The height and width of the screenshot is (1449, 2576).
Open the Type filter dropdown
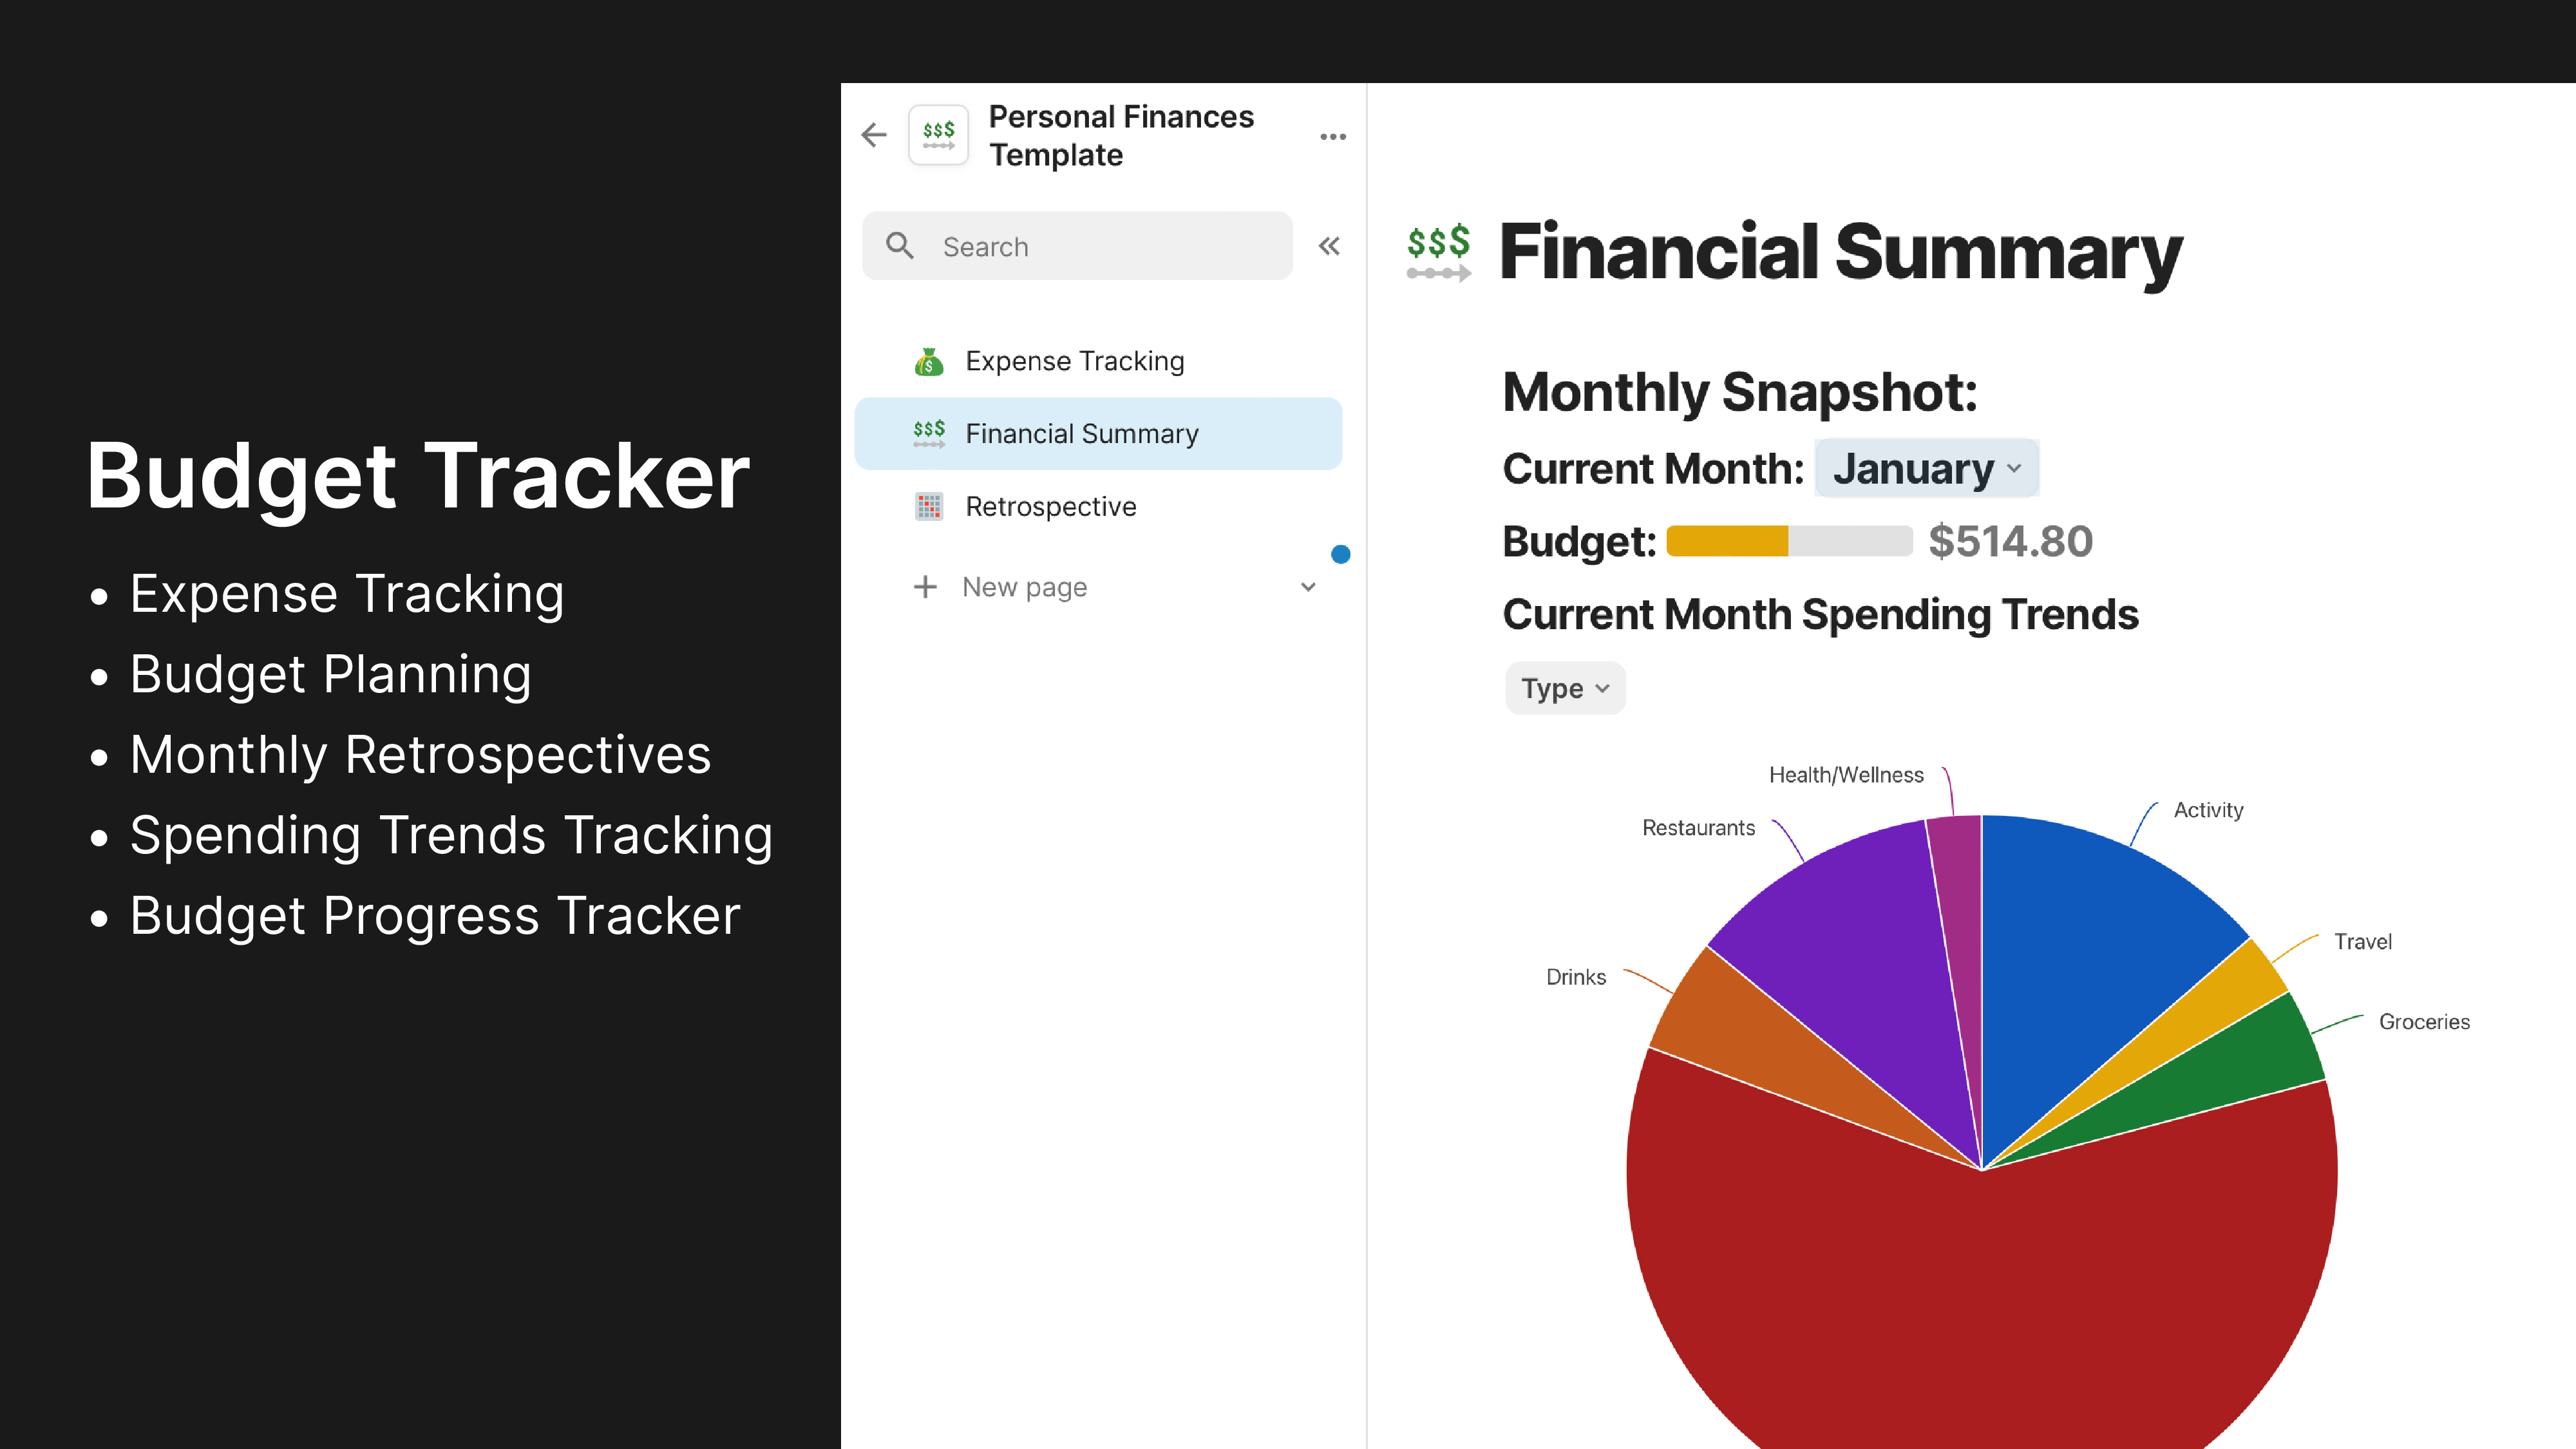[x=1563, y=688]
